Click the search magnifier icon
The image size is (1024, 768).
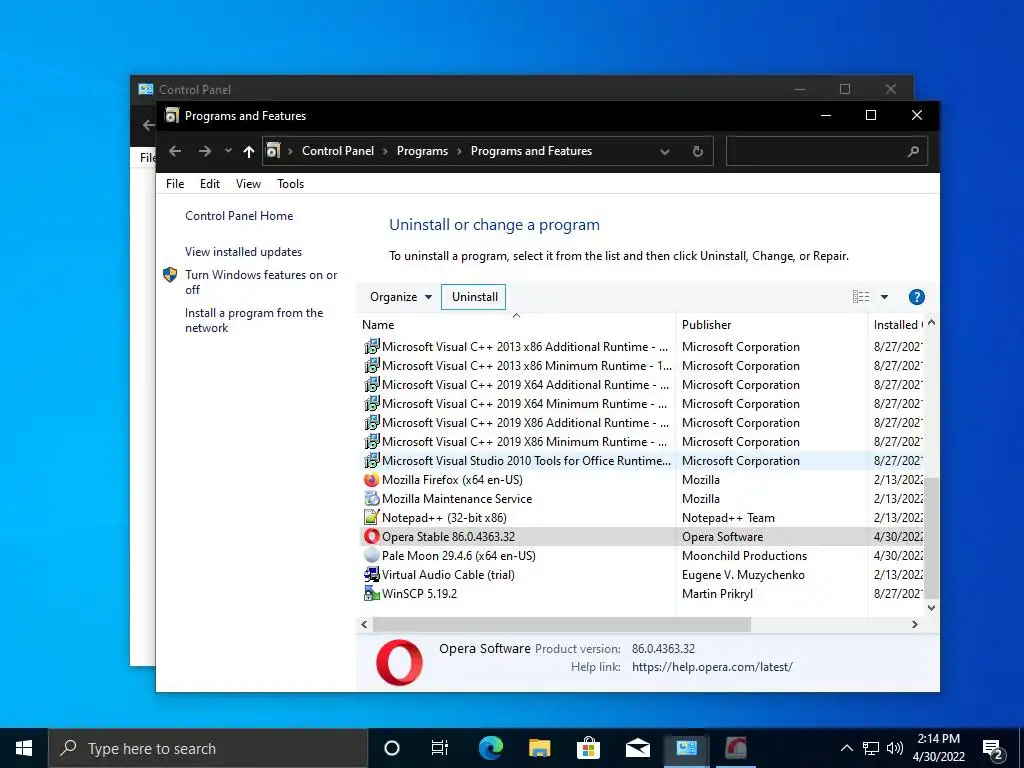[913, 152]
